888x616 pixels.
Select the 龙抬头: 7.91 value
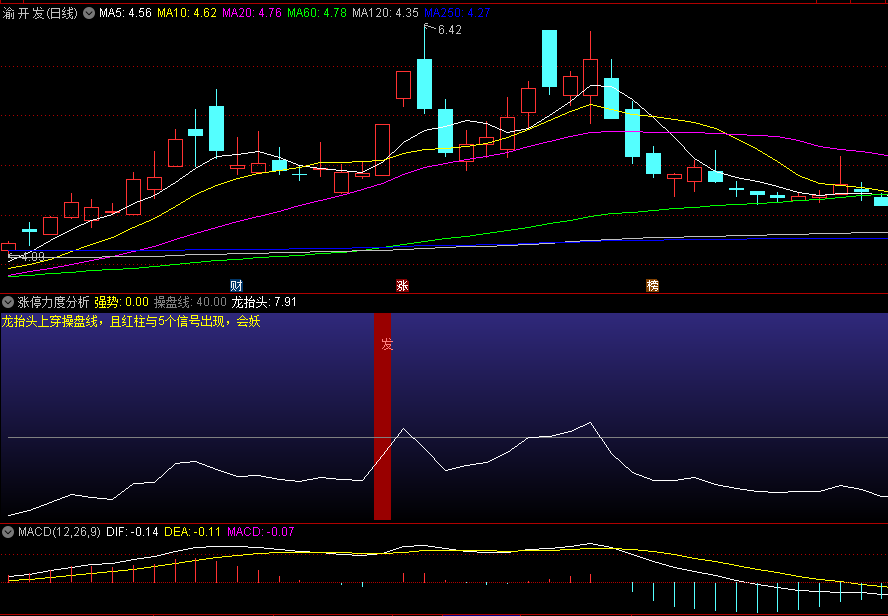coord(264,302)
